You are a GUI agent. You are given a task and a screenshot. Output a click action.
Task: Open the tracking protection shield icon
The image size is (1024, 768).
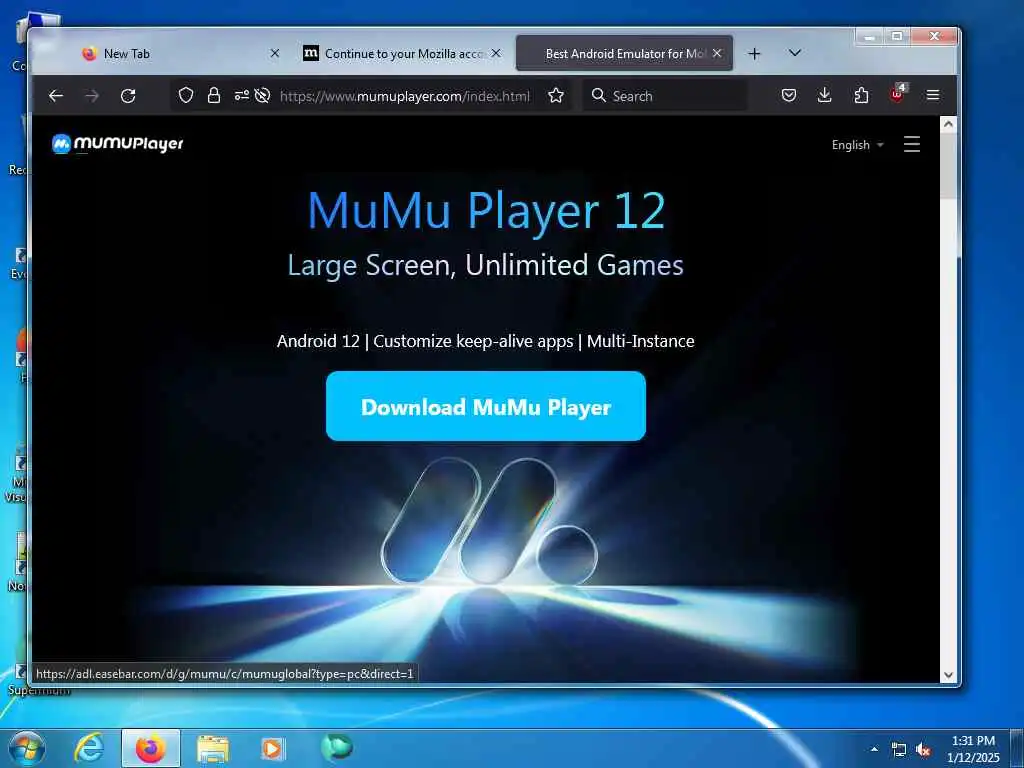coord(186,95)
